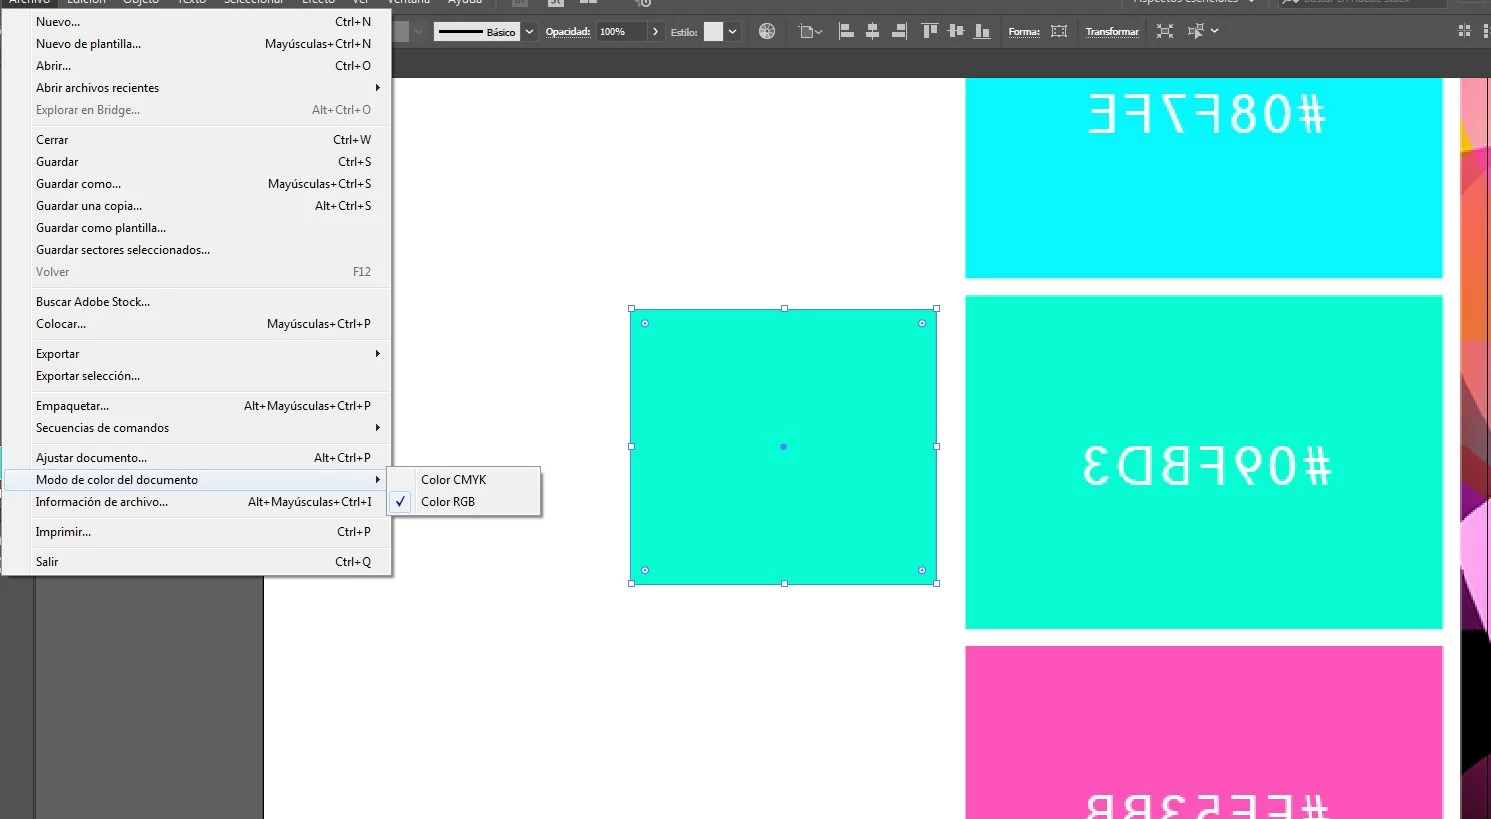Viewport: 1491px width, 819px height.
Task: Click the selected rectangle's center point
Action: coord(783,446)
